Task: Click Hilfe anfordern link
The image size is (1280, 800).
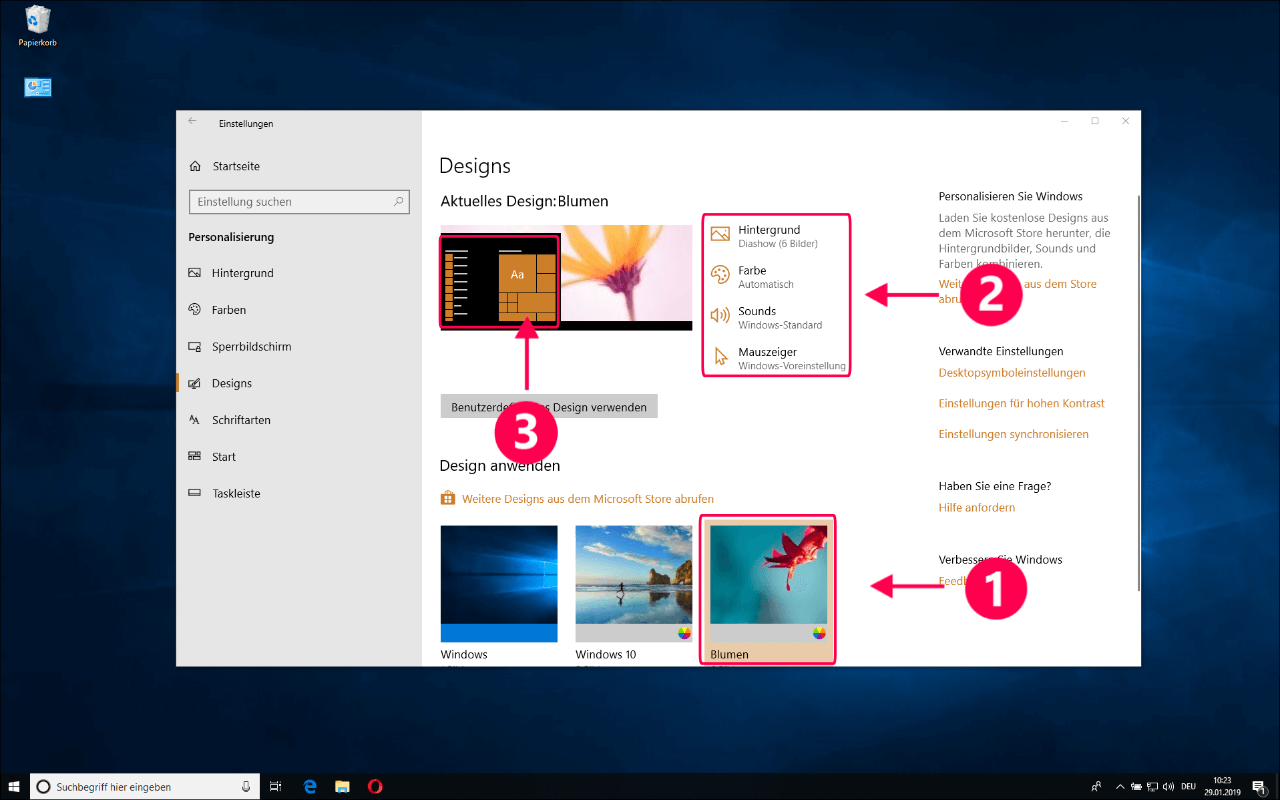Action: (x=976, y=507)
